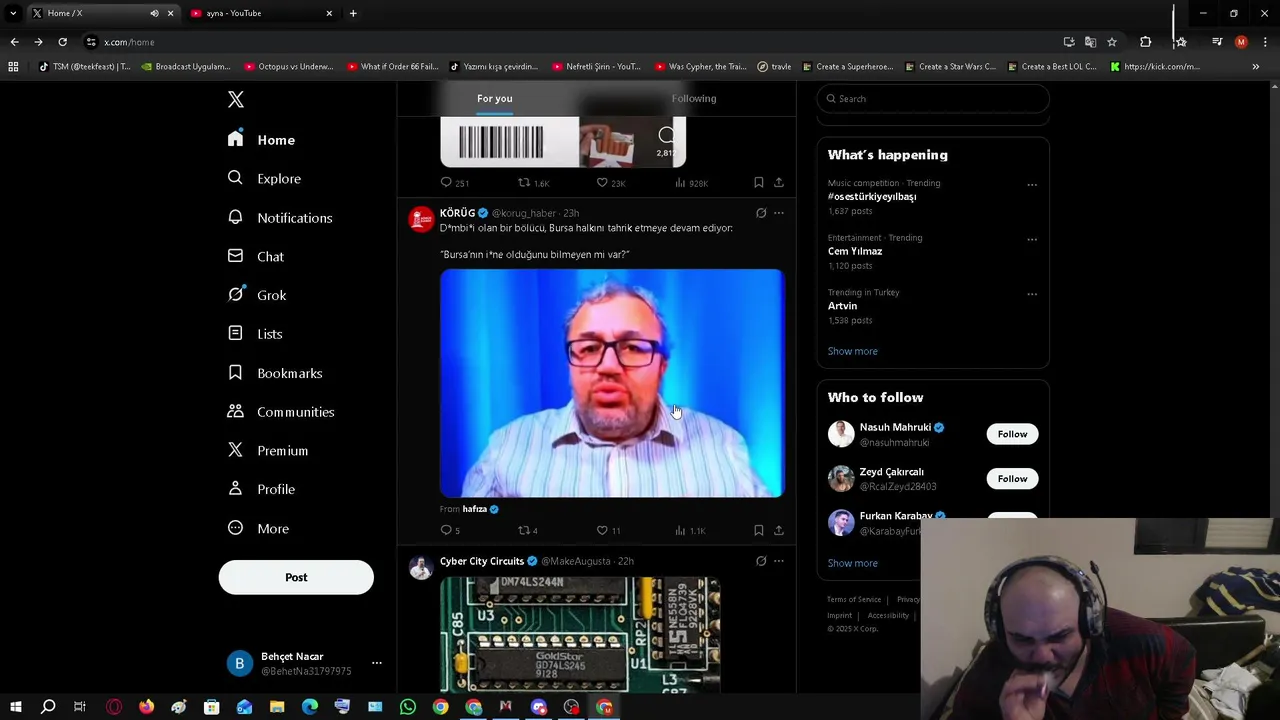1280x720 pixels.
Task: Open Notifications in the sidebar
Action: click(x=280, y=217)
